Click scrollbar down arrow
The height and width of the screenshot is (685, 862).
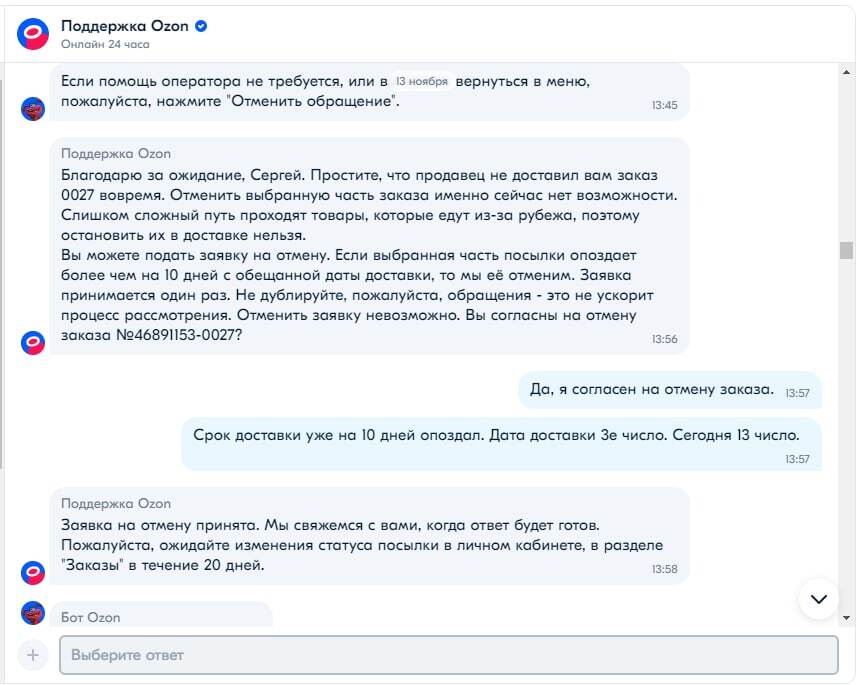(x=846, y=618)
